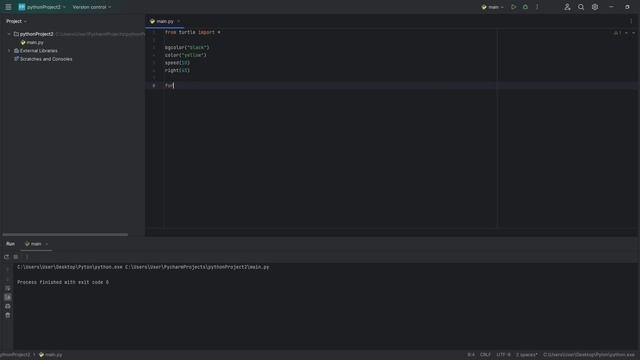This screenshot has height=360, width=640.
Task: Collapse the pythonProject2 root folder
Action: coord(9,34)
